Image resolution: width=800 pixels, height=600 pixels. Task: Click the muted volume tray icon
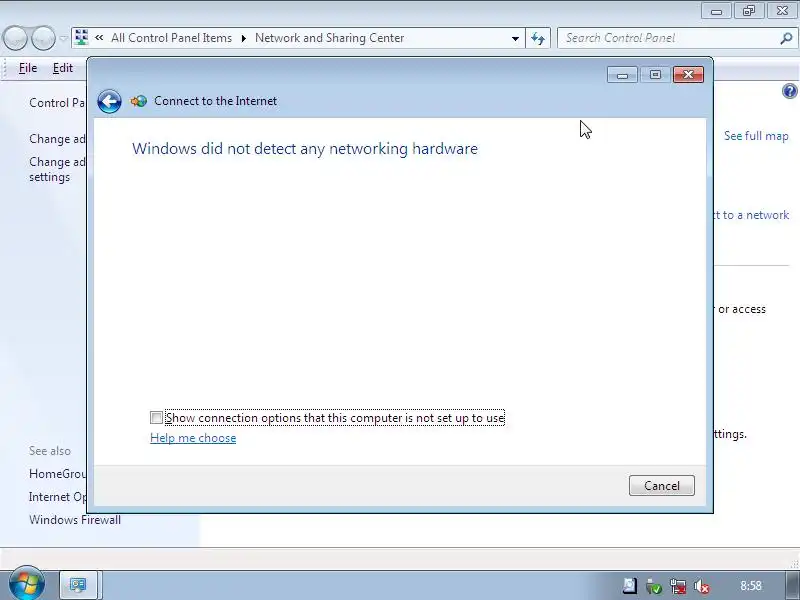click(702, 586)
